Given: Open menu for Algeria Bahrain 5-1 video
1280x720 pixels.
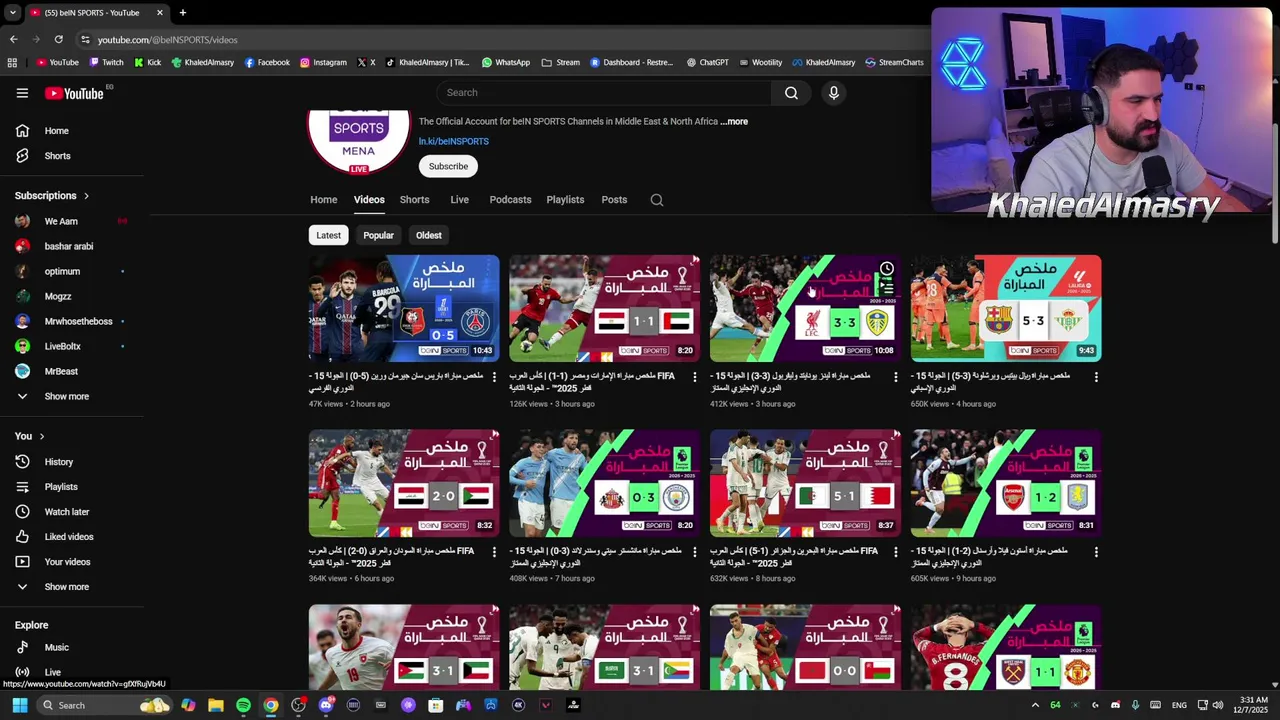Looking at the screenshot, I should [895, 552].
